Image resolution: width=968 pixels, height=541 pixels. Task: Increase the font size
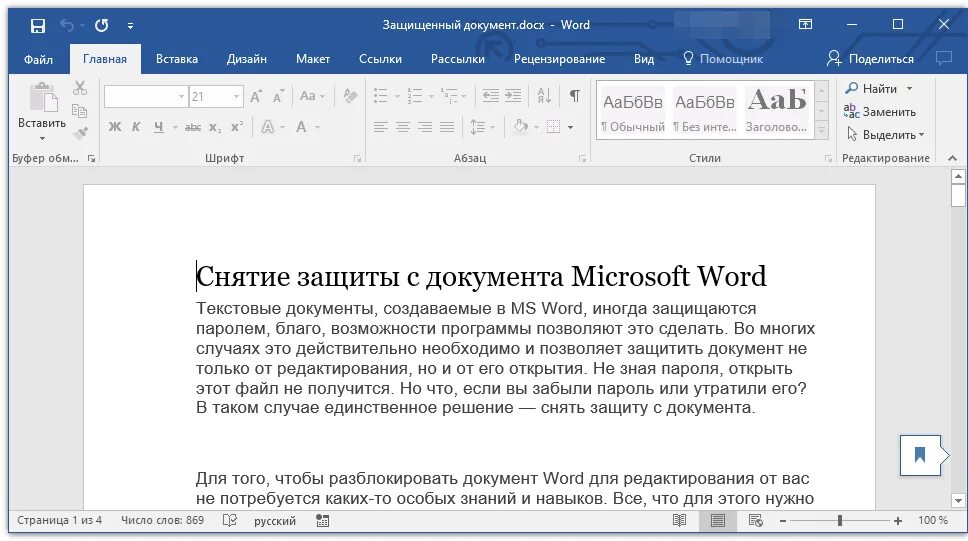256,96
